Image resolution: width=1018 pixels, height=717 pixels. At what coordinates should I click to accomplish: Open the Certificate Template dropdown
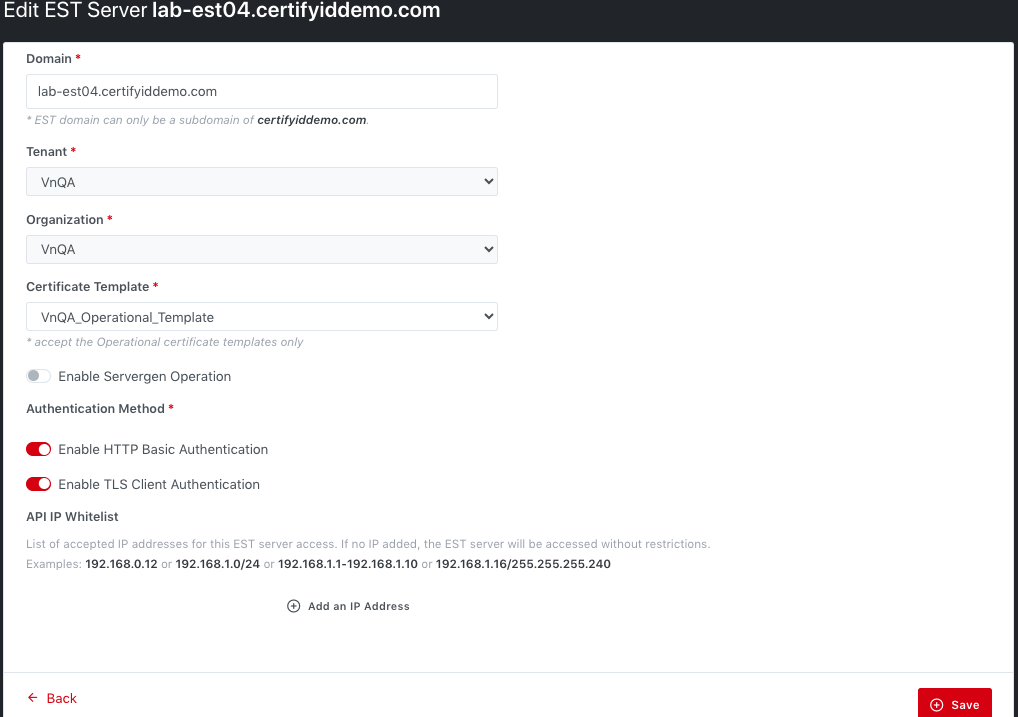point(261,317)
